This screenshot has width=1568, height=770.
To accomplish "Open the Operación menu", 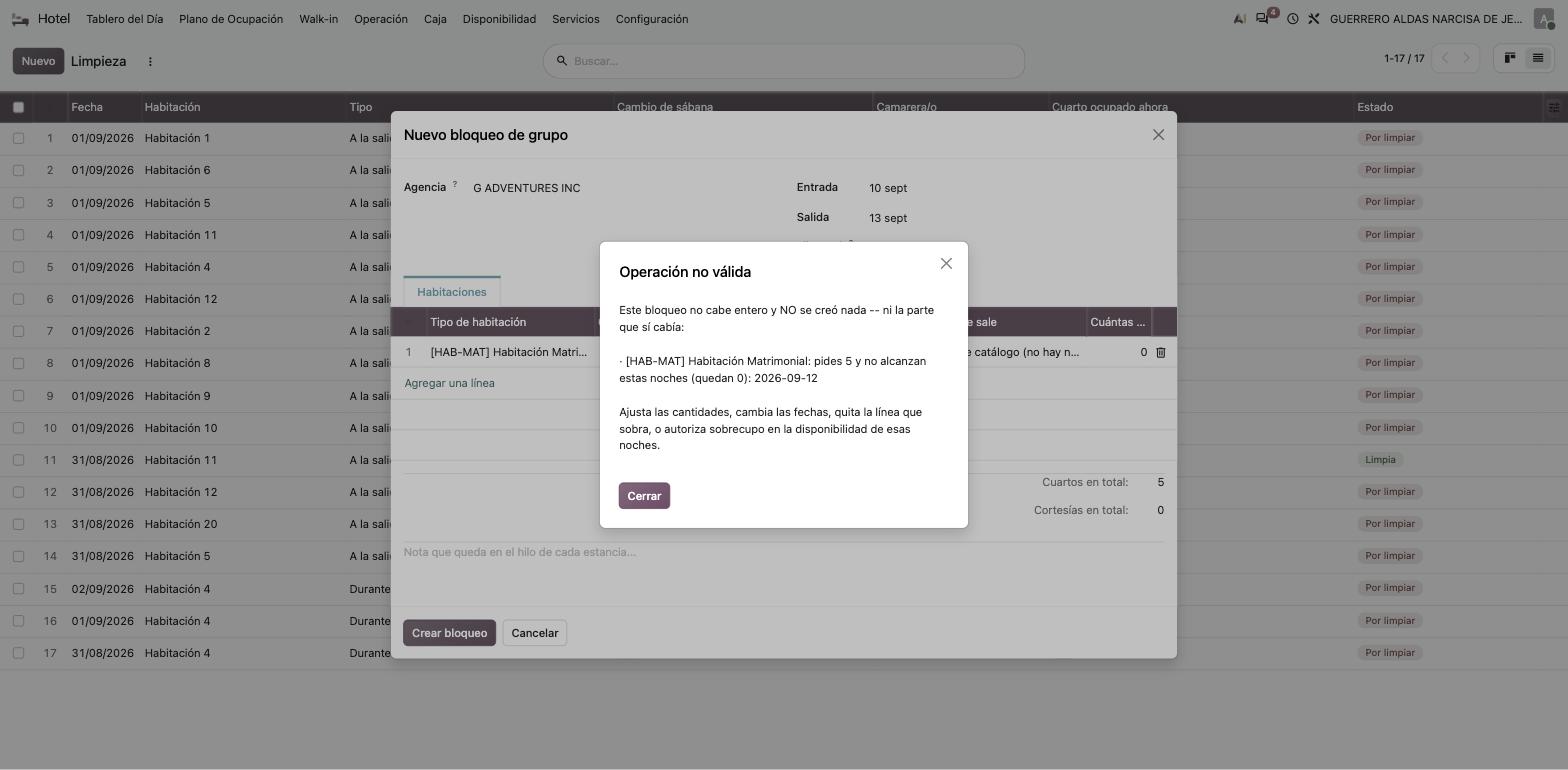I will point(381,19).
